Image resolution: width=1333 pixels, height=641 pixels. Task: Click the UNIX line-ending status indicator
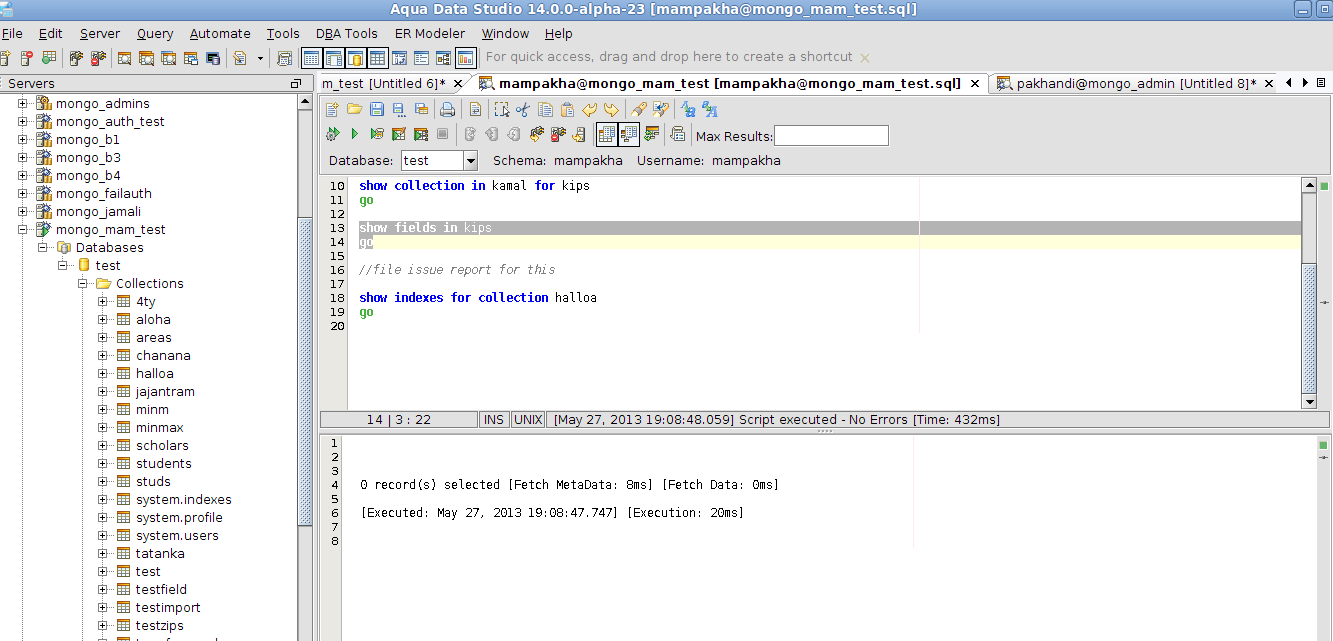pos(528,420)
